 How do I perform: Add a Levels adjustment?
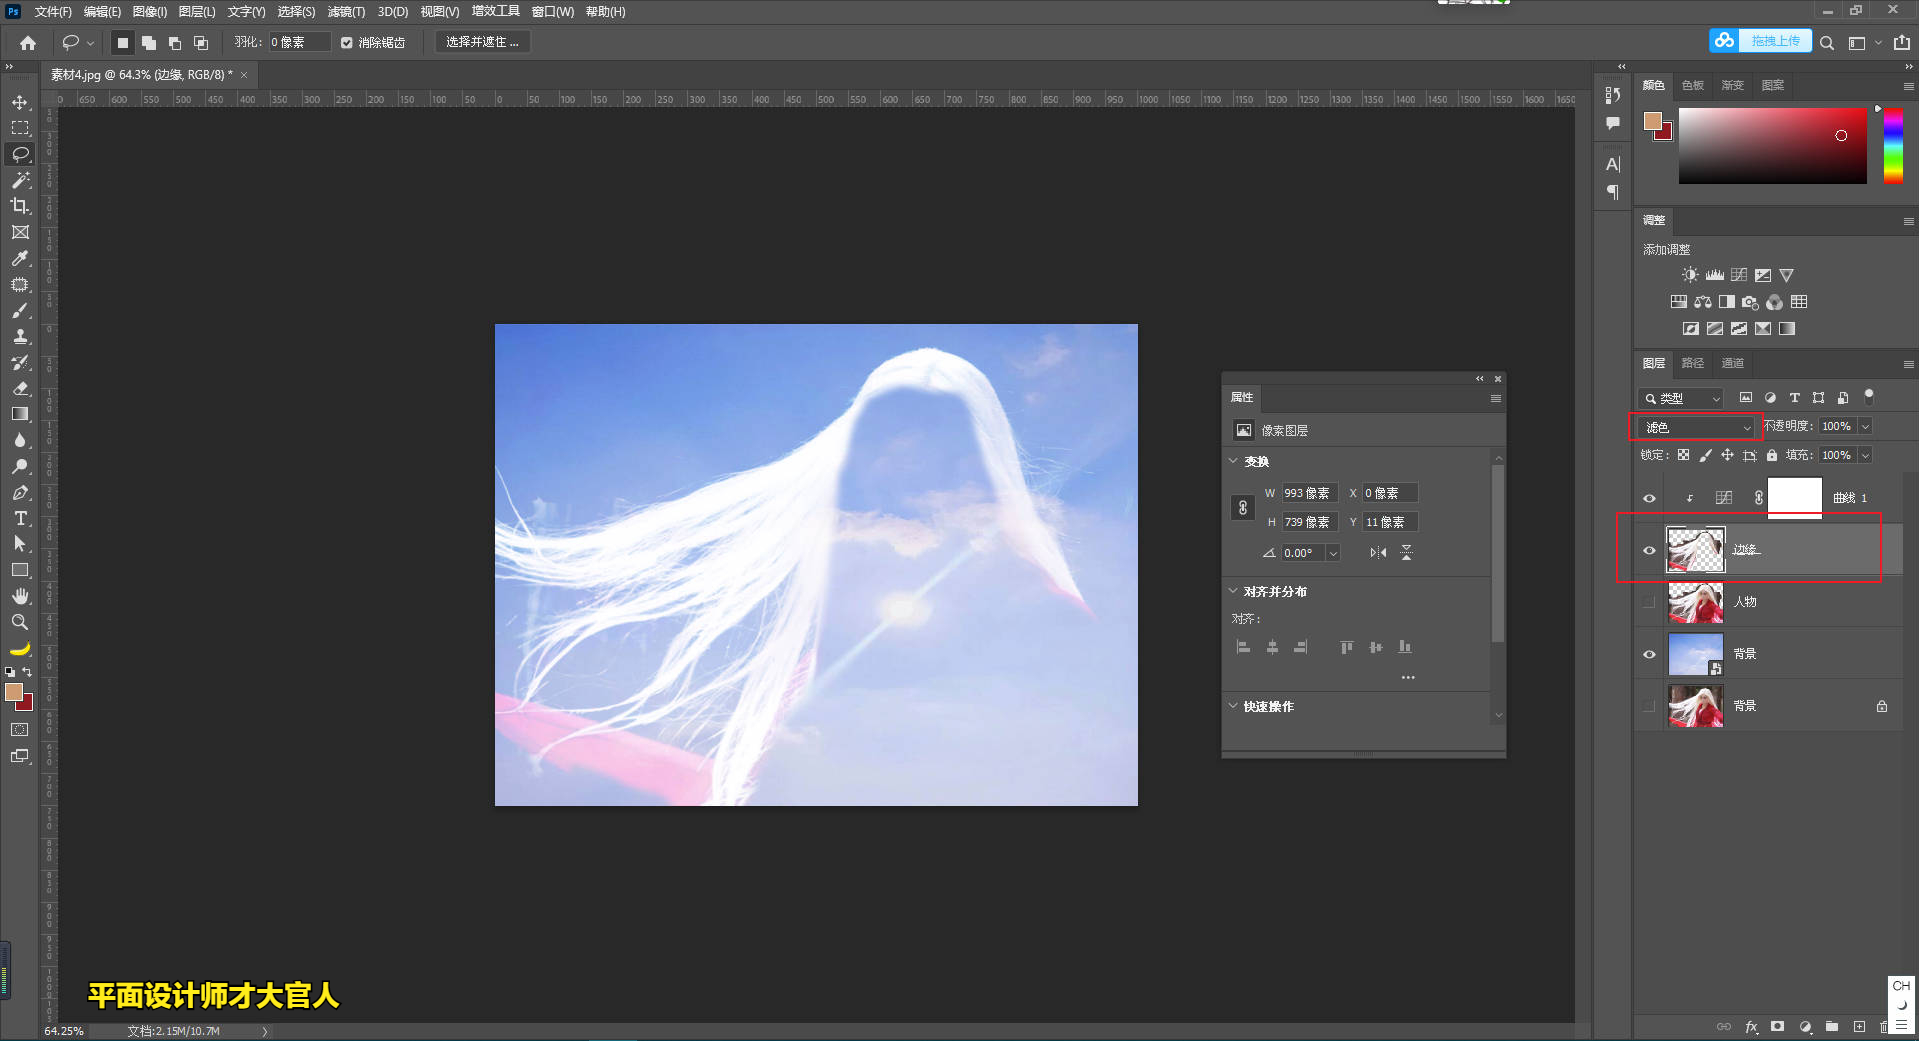[1715, 275]
